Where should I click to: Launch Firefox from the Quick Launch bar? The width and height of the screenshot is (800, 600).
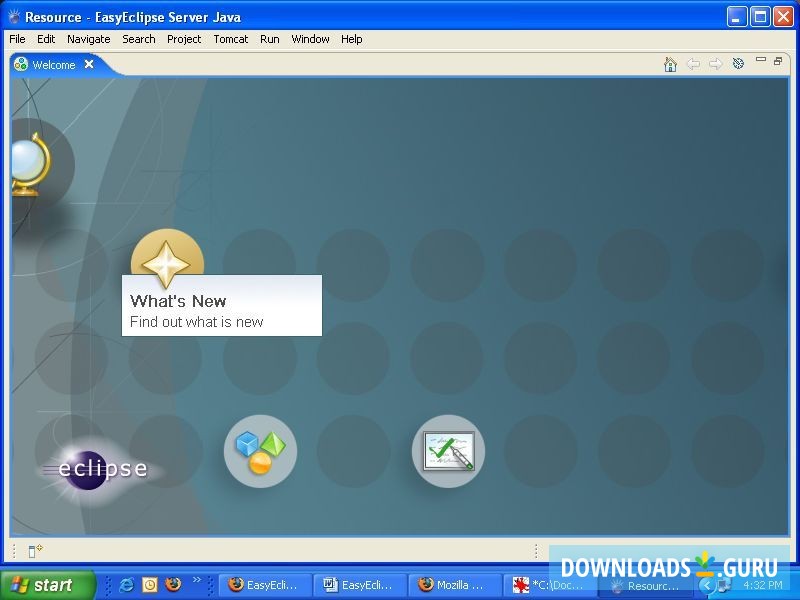pos(174,585)
